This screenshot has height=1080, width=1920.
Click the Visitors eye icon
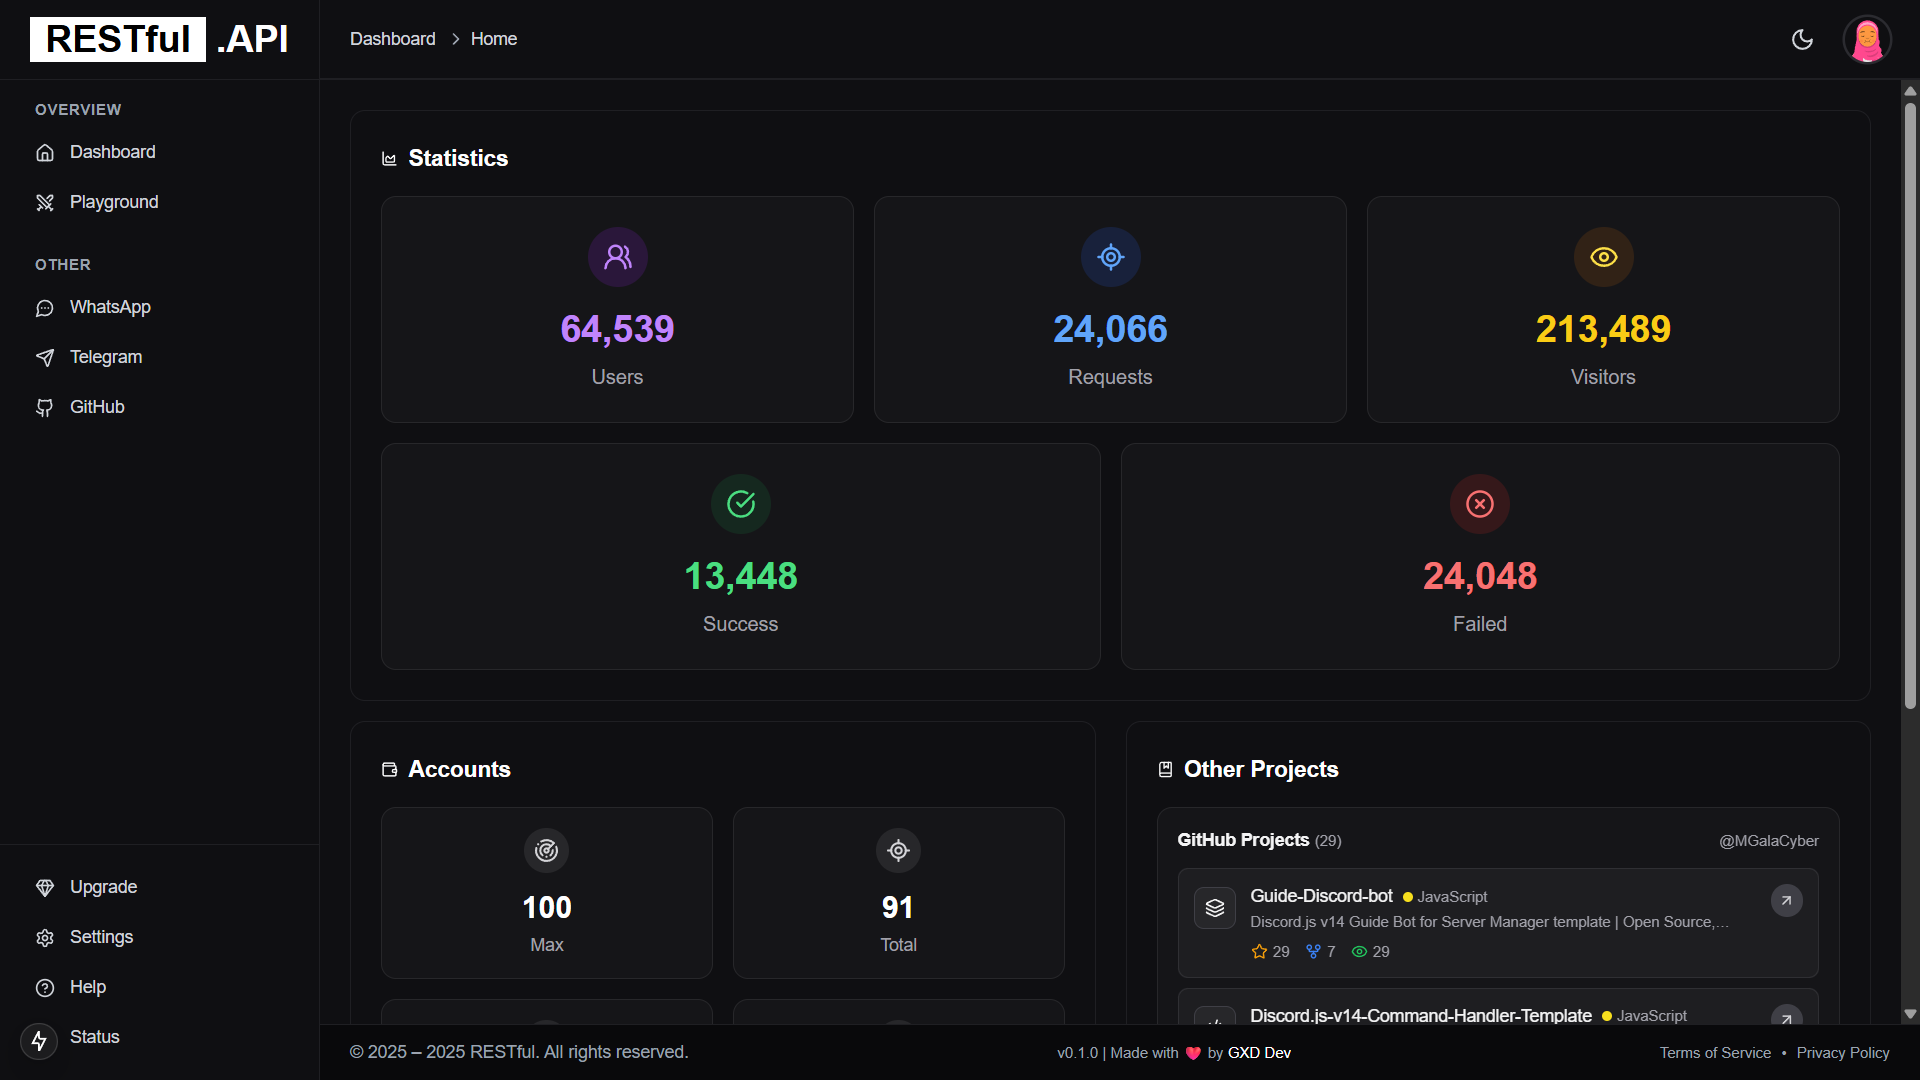tap(1603, 257)
